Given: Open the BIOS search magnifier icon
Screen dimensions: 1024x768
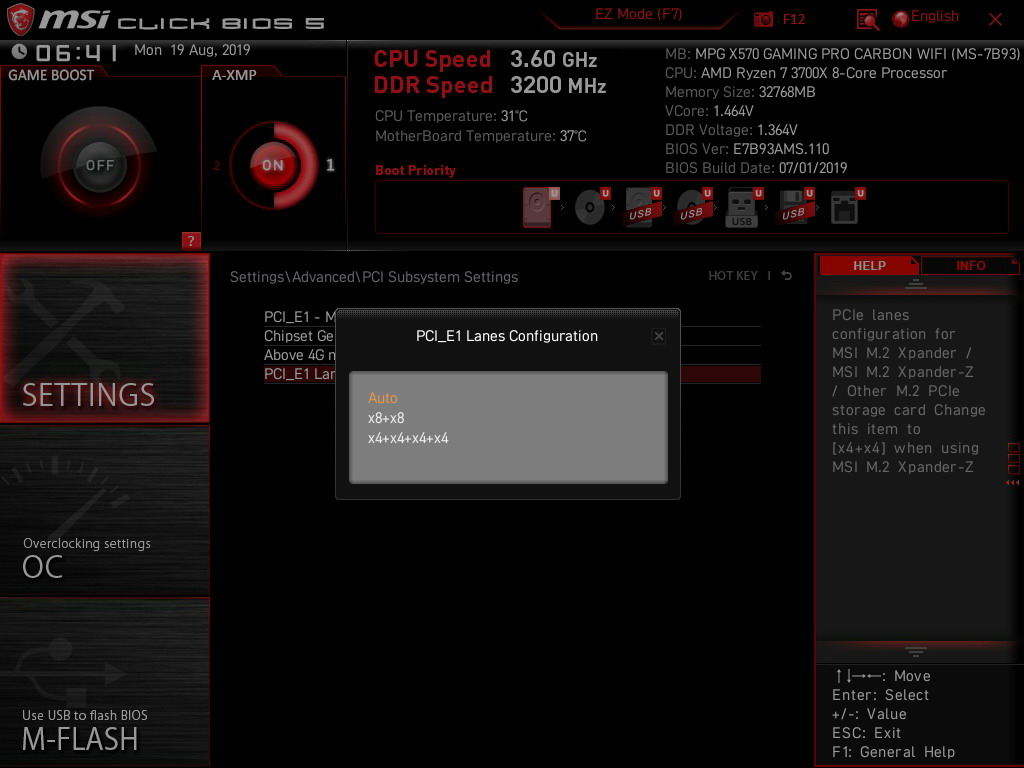Looking at the screenshot, I should coord(867,20).
